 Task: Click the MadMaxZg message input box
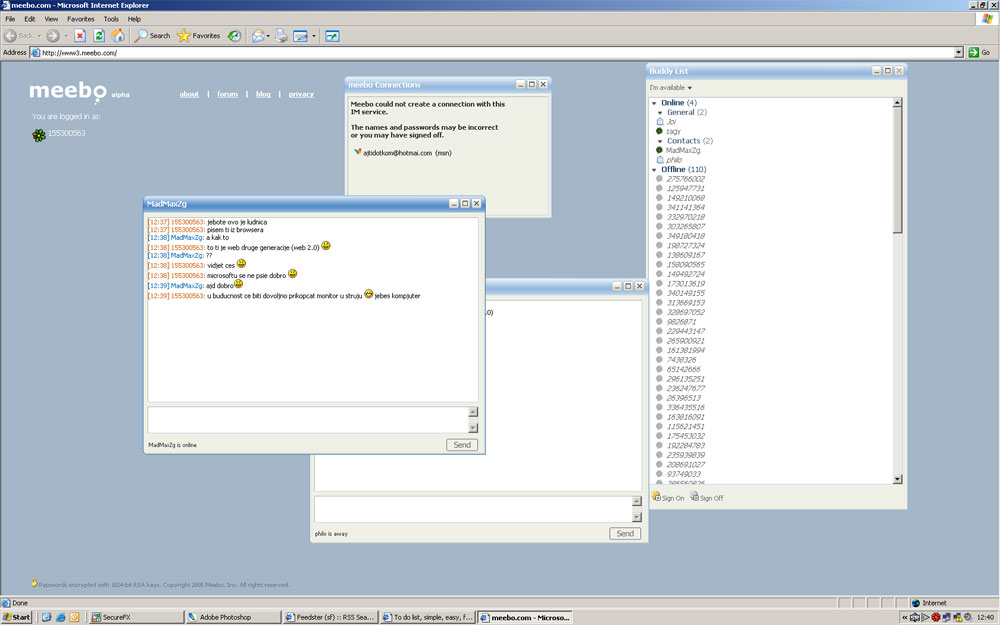point(306,419)
